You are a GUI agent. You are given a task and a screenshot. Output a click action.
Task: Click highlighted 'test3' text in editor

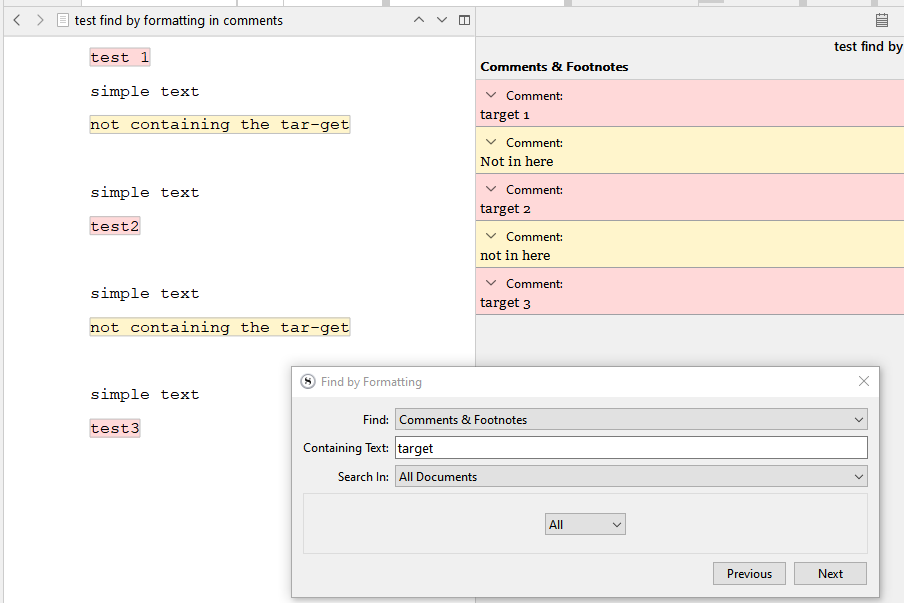(x=115, y=428)
